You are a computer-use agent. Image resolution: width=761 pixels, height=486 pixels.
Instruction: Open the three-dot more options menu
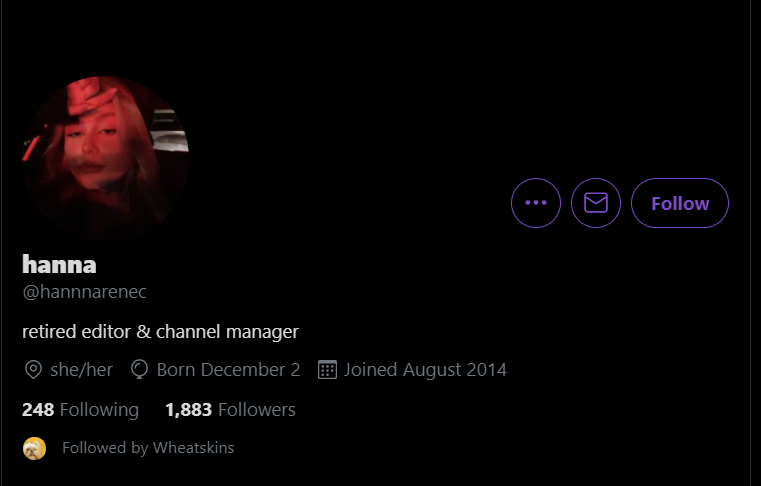pyautogui.click(x=536, y=203)
